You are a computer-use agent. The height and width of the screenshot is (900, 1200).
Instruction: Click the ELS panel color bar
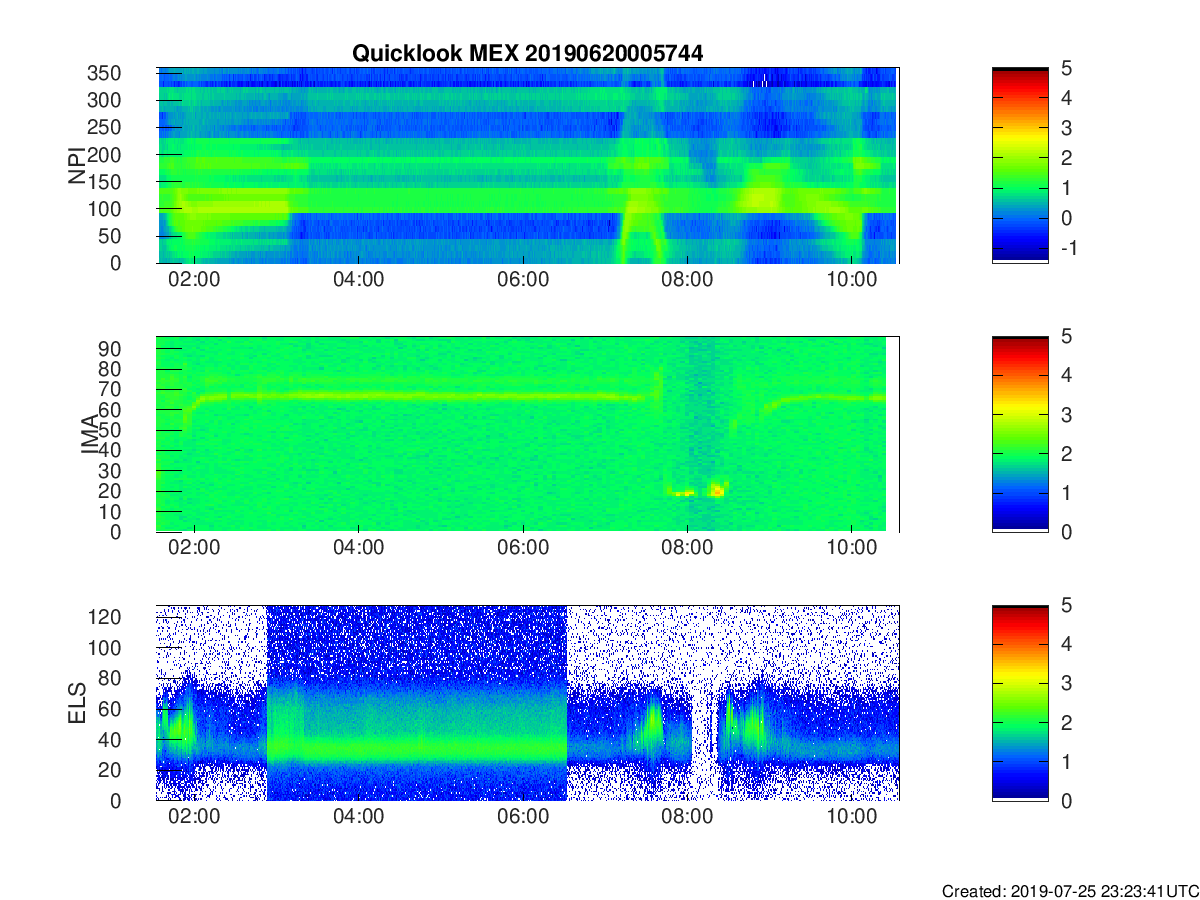1020,703
